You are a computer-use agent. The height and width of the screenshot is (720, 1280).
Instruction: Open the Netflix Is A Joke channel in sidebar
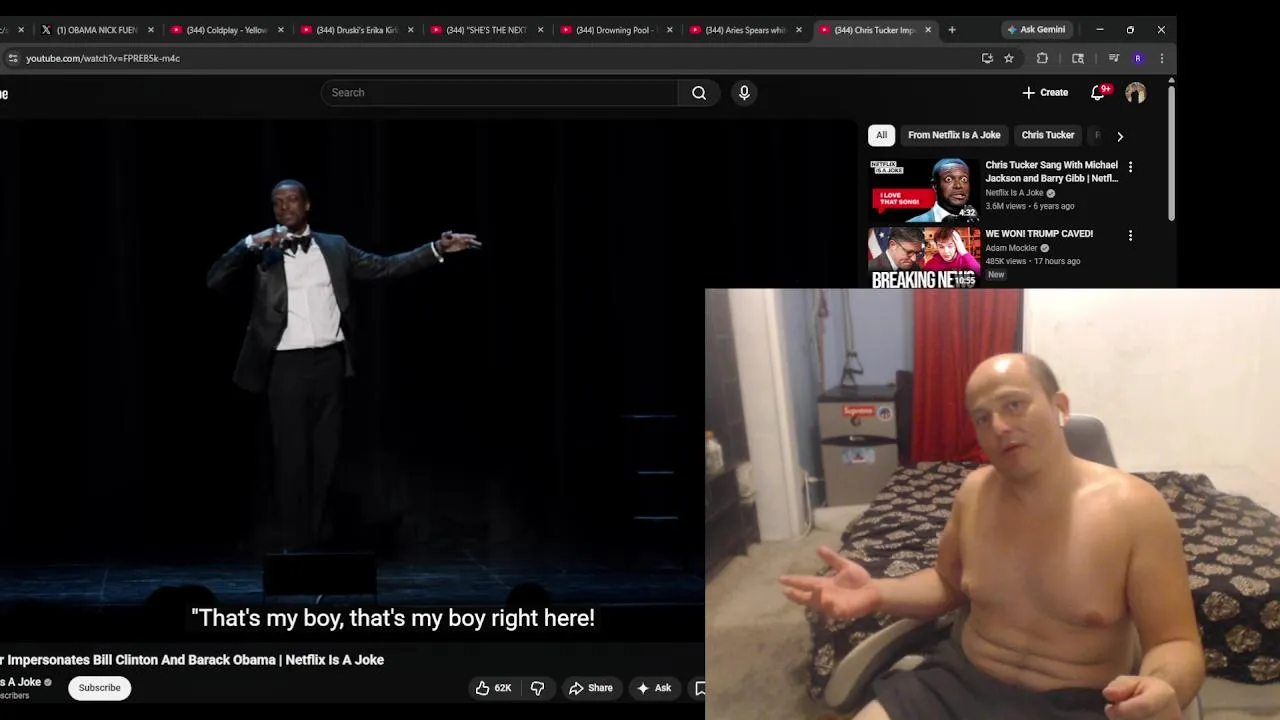click(x=1014, y=193)
